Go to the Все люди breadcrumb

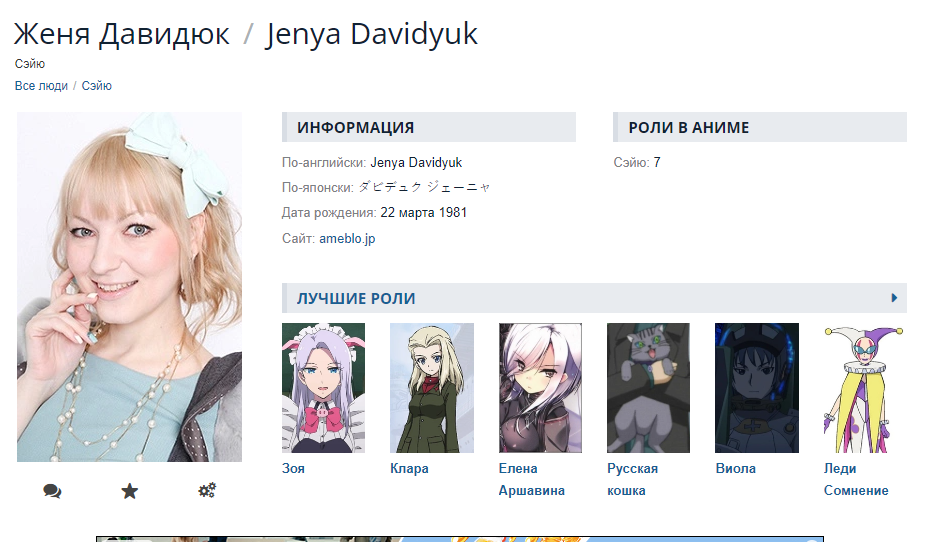(41, 86)
